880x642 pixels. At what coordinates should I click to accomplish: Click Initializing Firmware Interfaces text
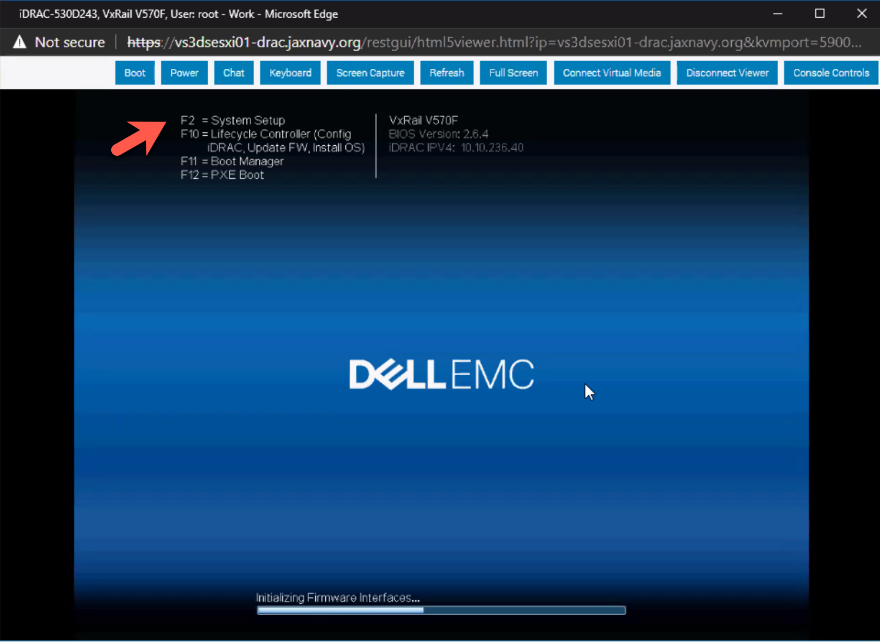click(338, 598)
